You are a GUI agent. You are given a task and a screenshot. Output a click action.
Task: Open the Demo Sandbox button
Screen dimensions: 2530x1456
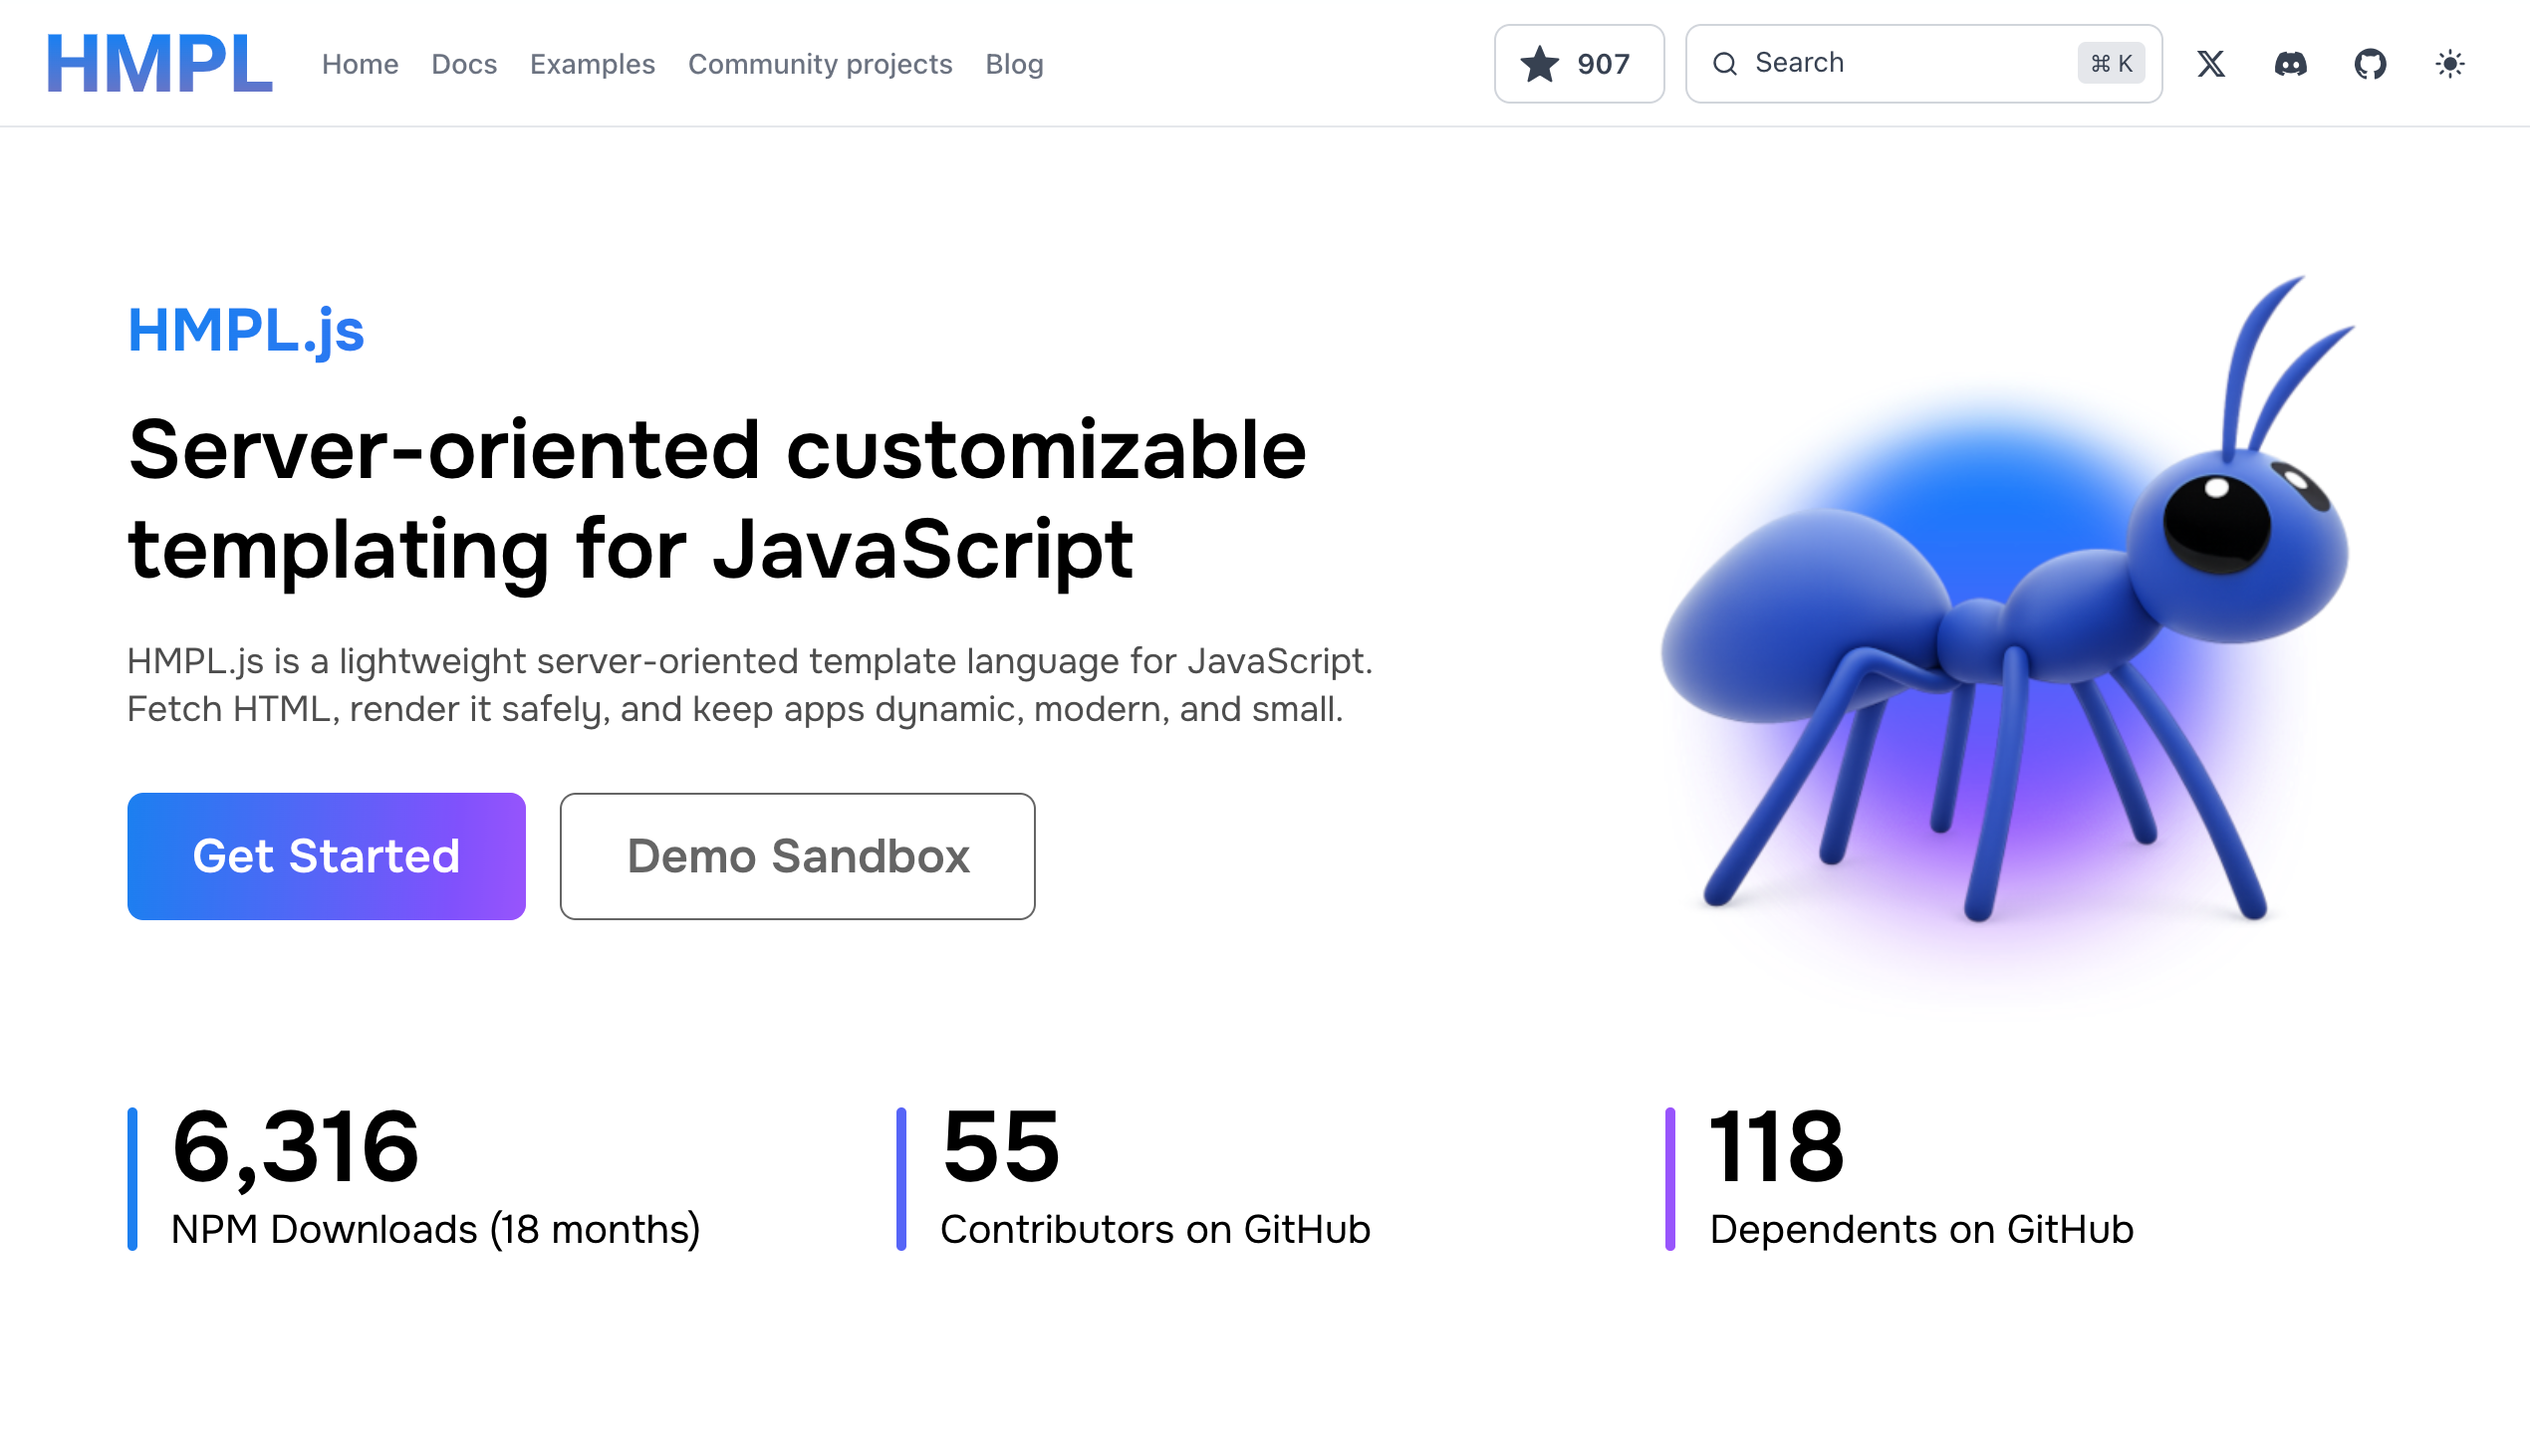[797, 856]
